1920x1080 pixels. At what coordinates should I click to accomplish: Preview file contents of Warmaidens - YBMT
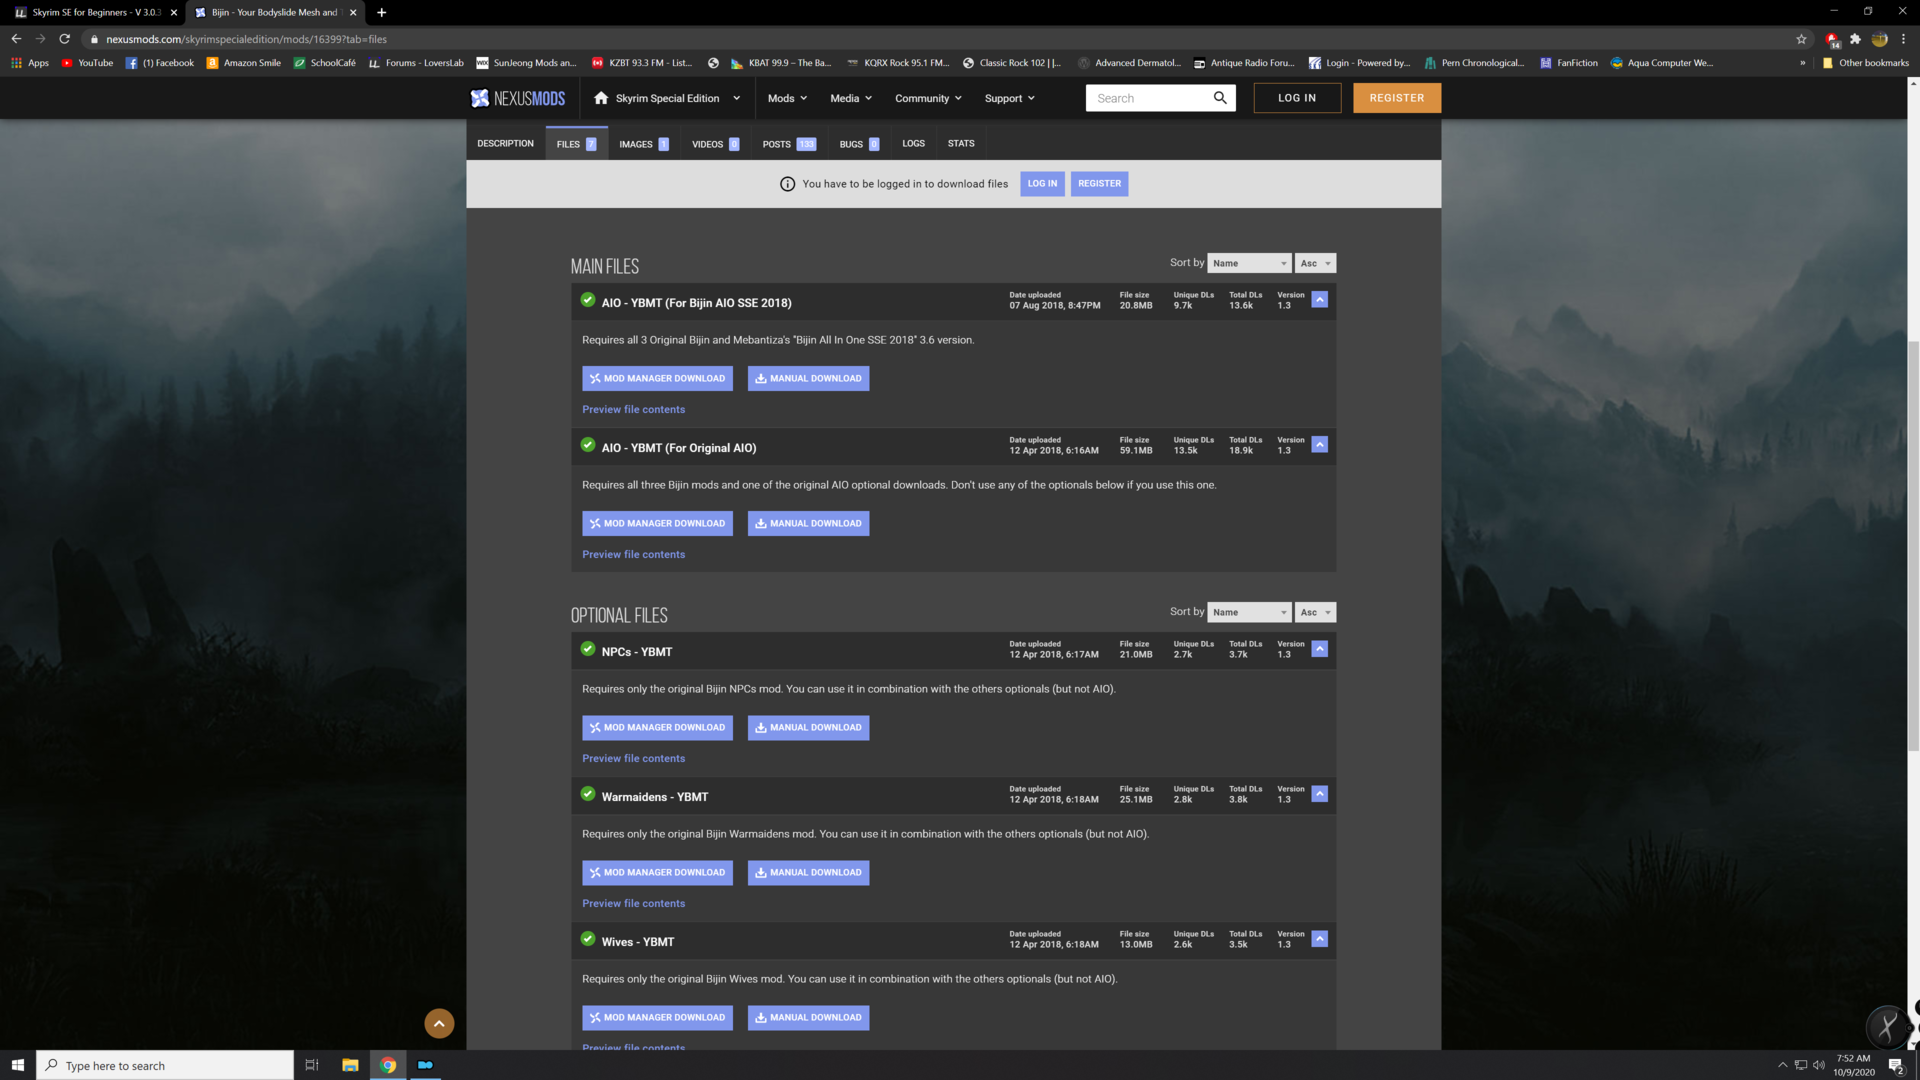click(633, 903)
